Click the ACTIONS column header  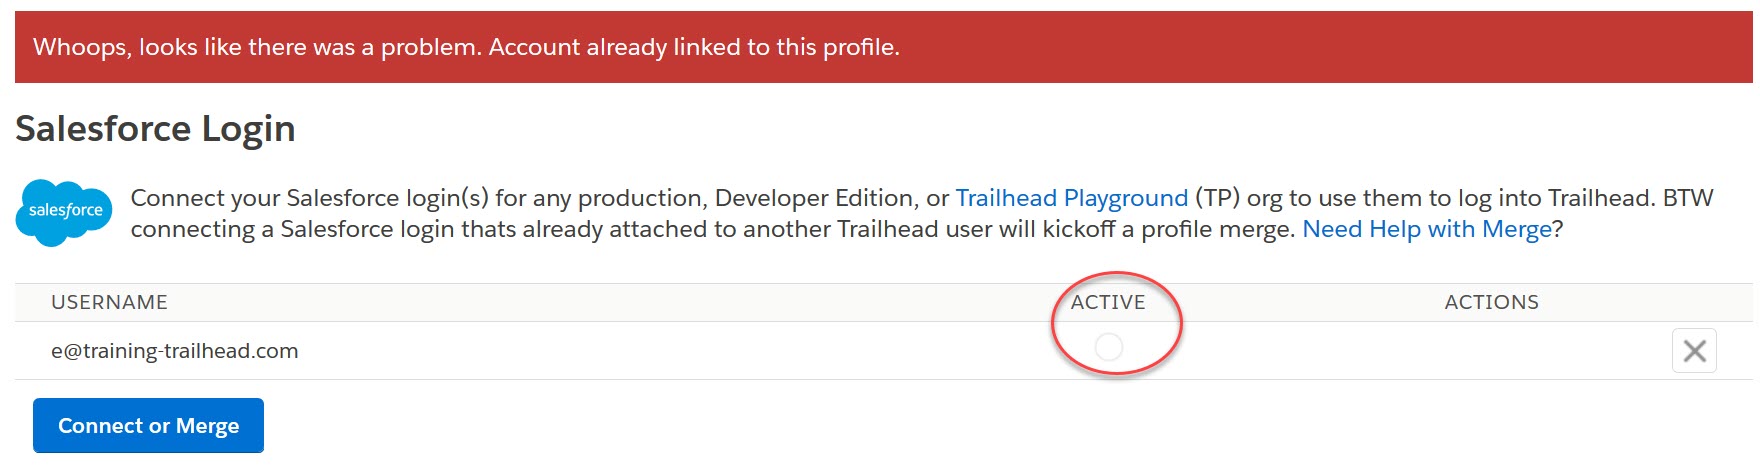(x=1491, y=302)
